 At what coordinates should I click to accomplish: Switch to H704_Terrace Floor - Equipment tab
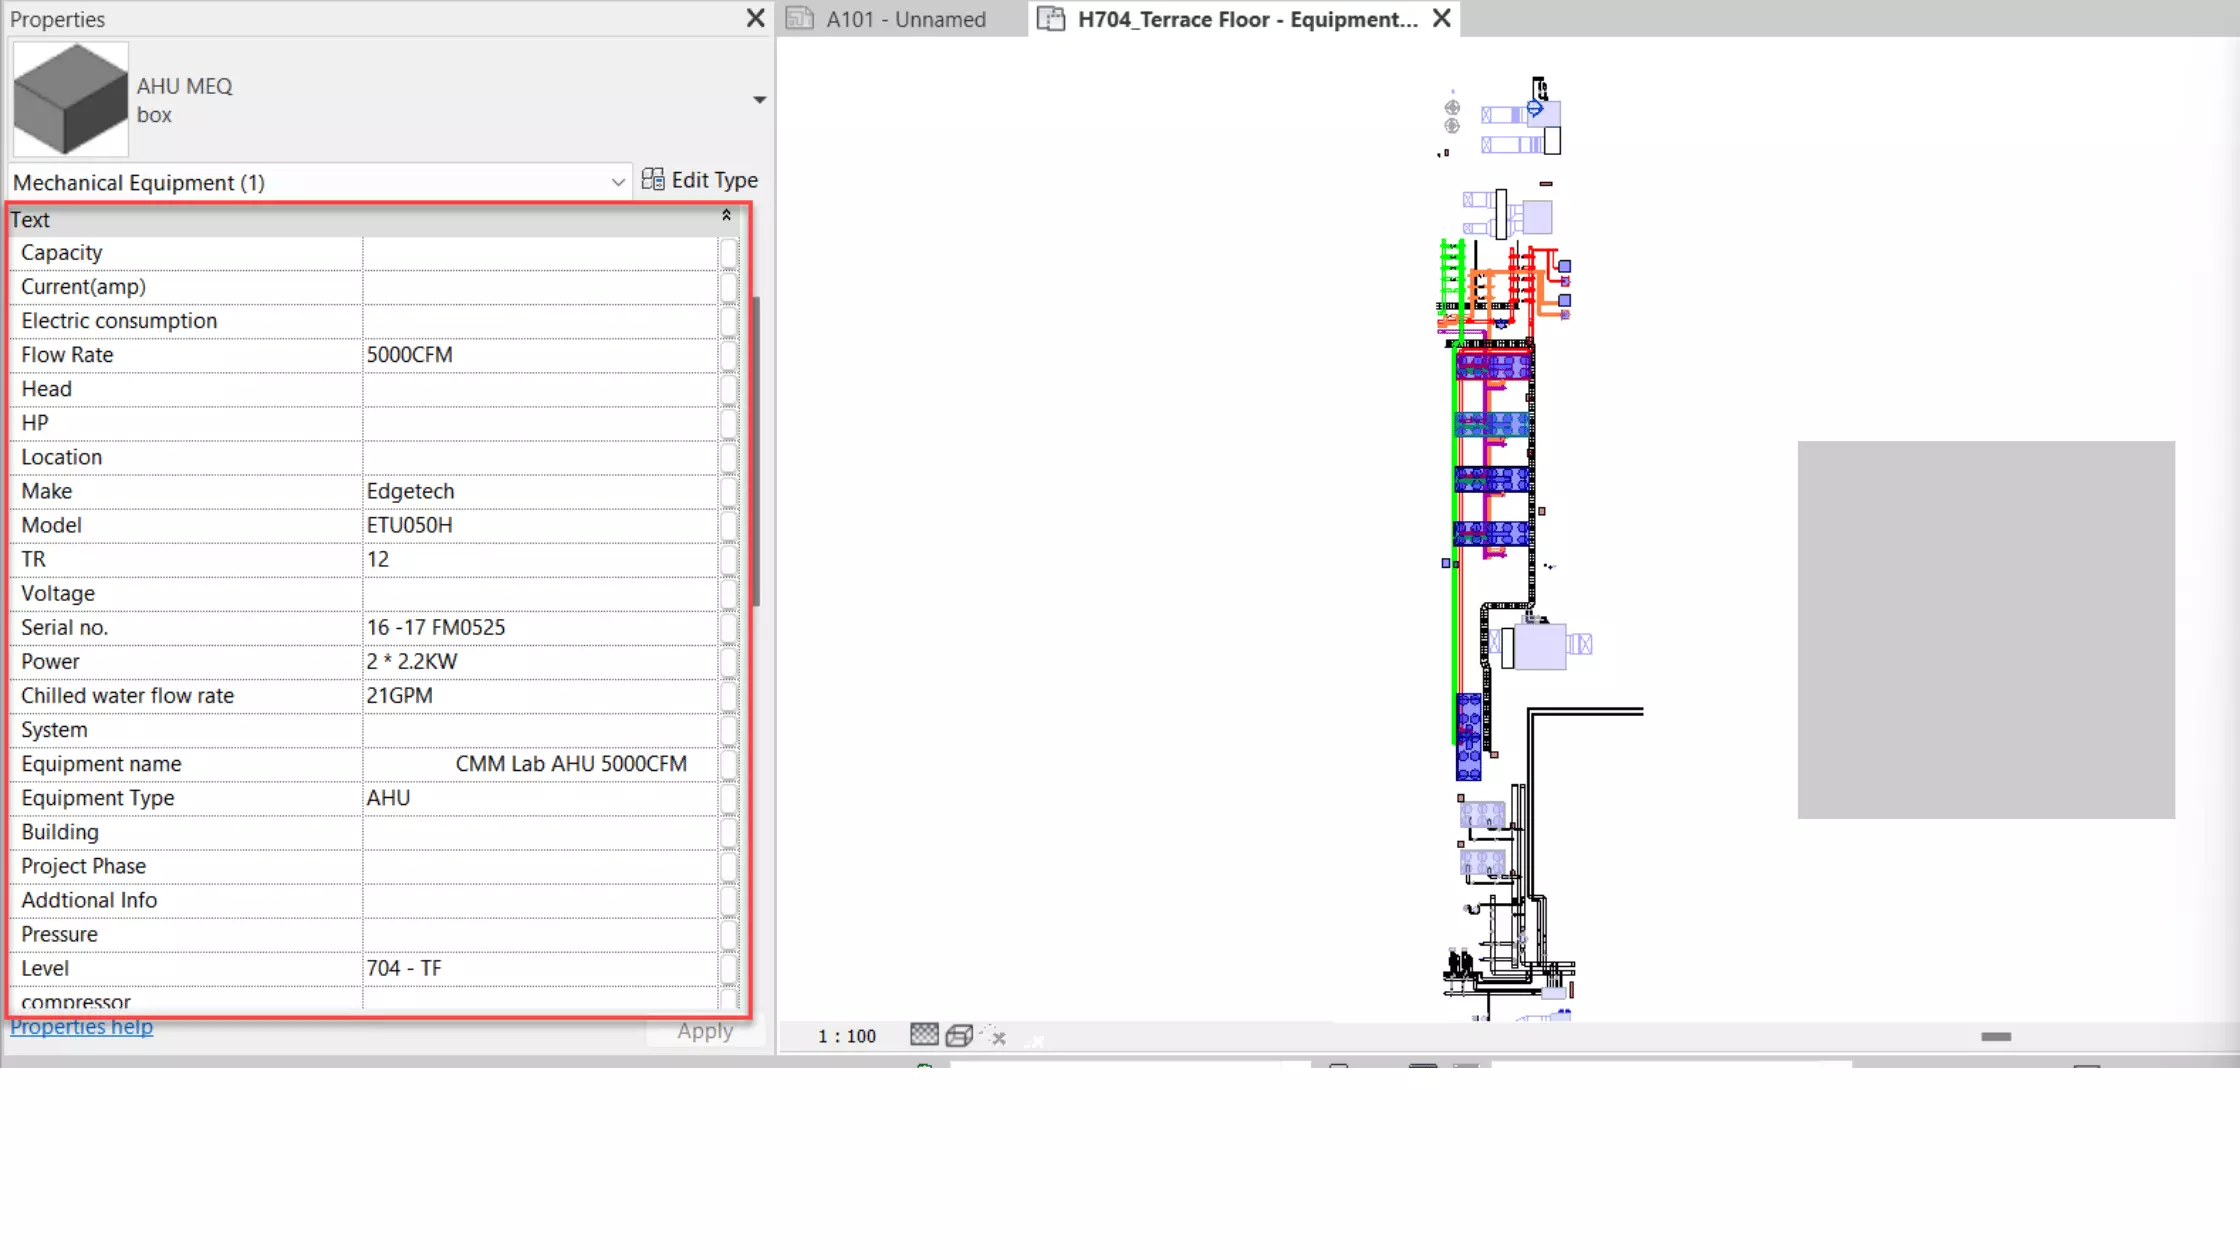click(1246, 19)
